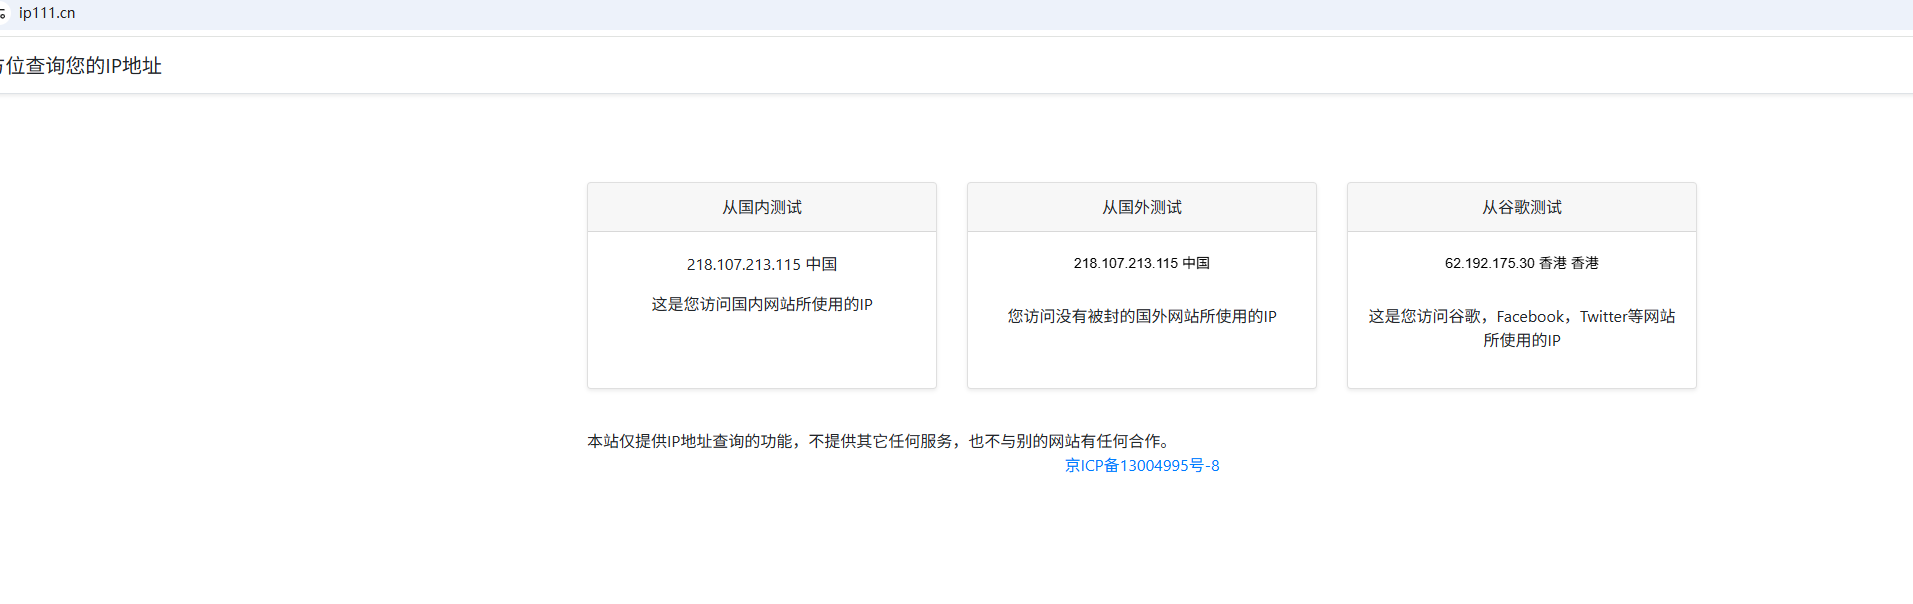Viewport: 1913px width, 604px height.
Task: Select the 从谷歌测试 card header
Action: tap(1521, 207)
